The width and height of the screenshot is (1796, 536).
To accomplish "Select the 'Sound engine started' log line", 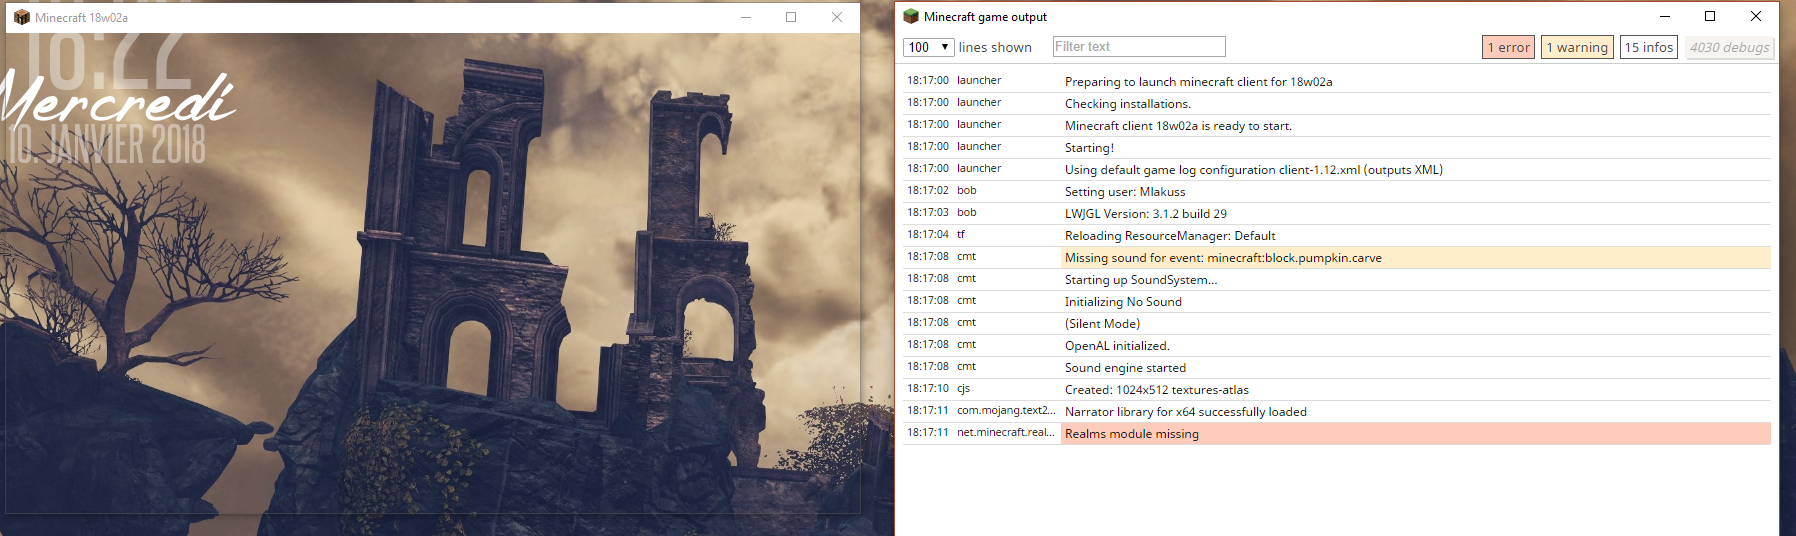I will [1336, 367].
